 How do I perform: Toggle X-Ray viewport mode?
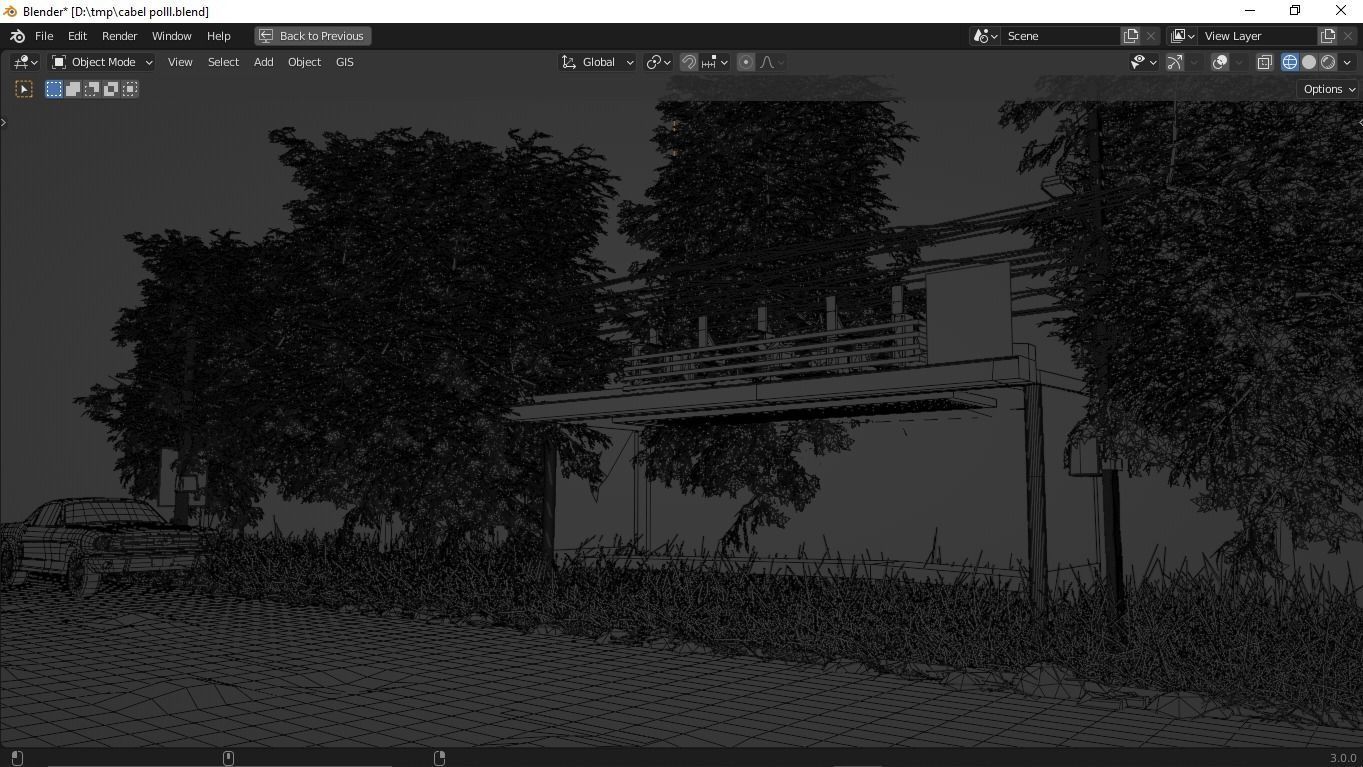(x=1266, y=61)
